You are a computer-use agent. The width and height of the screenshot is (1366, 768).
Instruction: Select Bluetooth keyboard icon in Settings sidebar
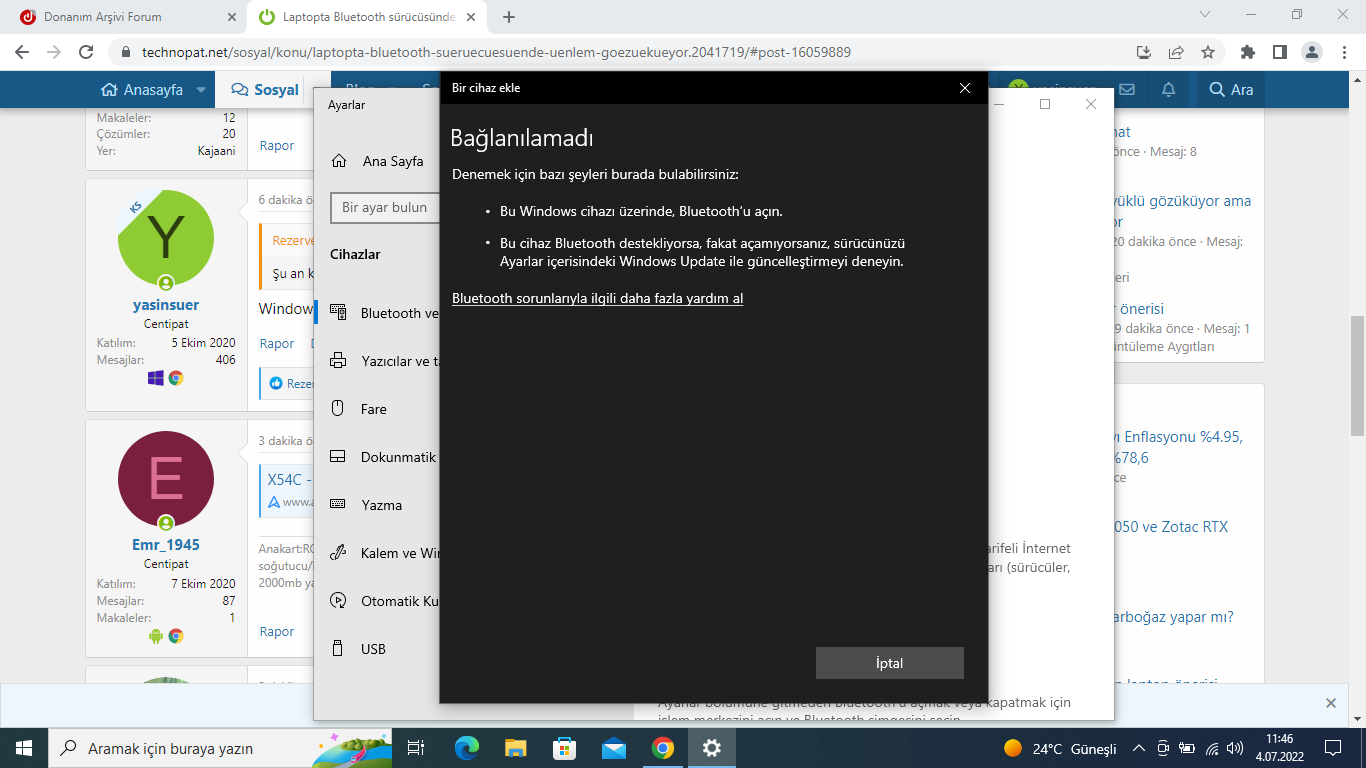click(338, 313)
